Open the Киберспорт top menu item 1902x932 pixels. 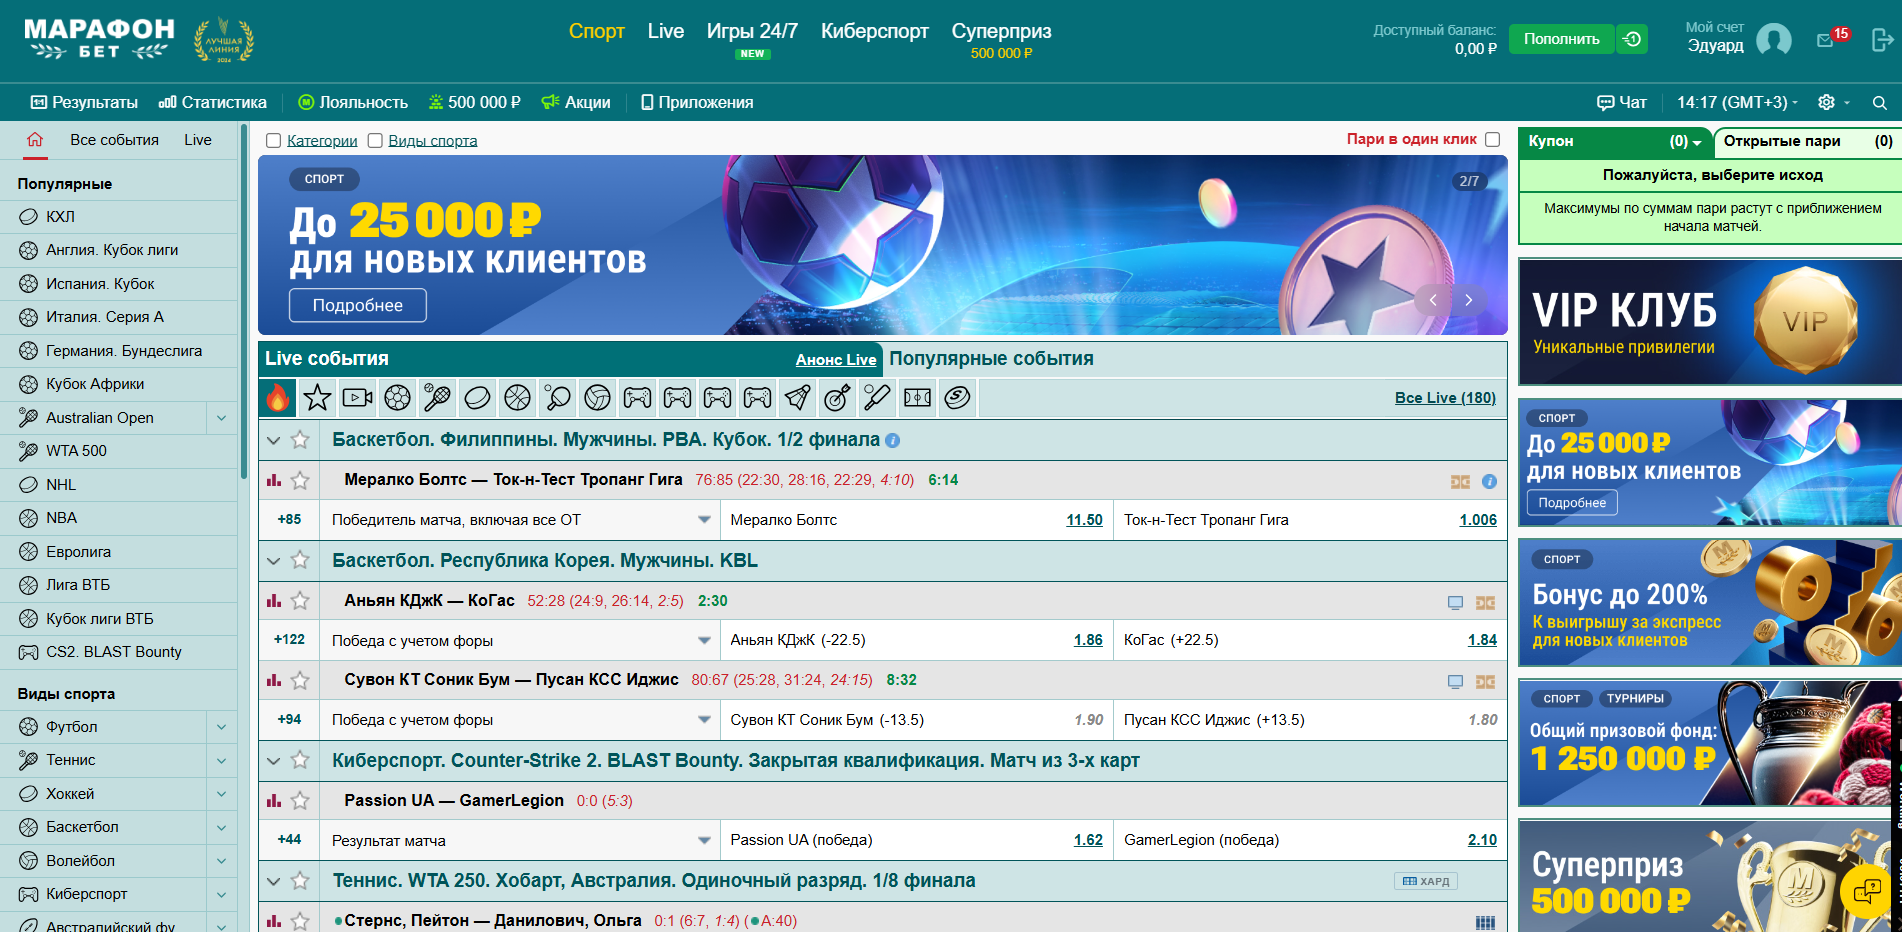(874, 32)
